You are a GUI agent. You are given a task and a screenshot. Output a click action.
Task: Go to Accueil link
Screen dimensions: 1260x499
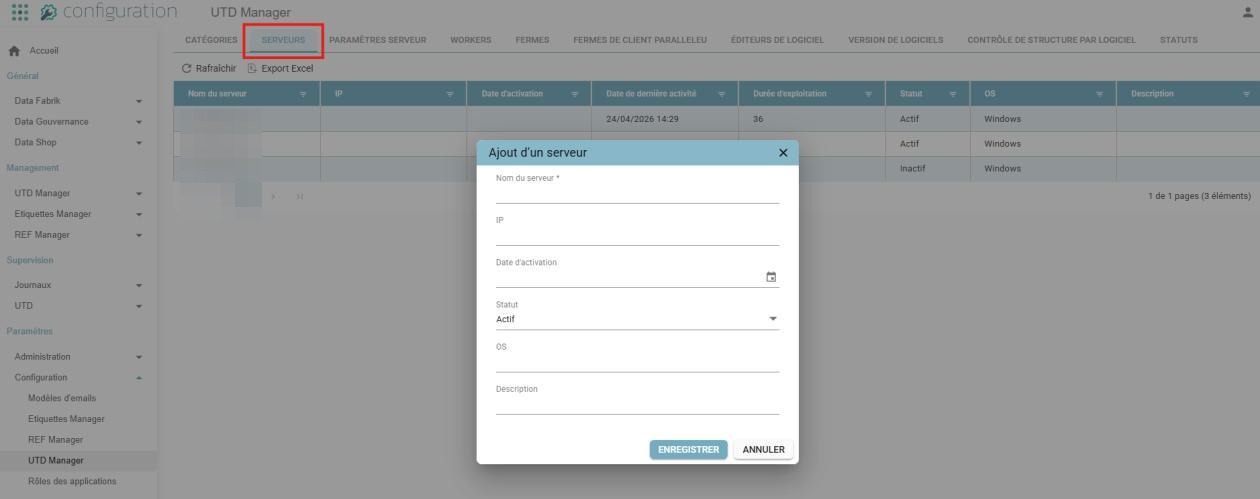[x=44, y=51]
